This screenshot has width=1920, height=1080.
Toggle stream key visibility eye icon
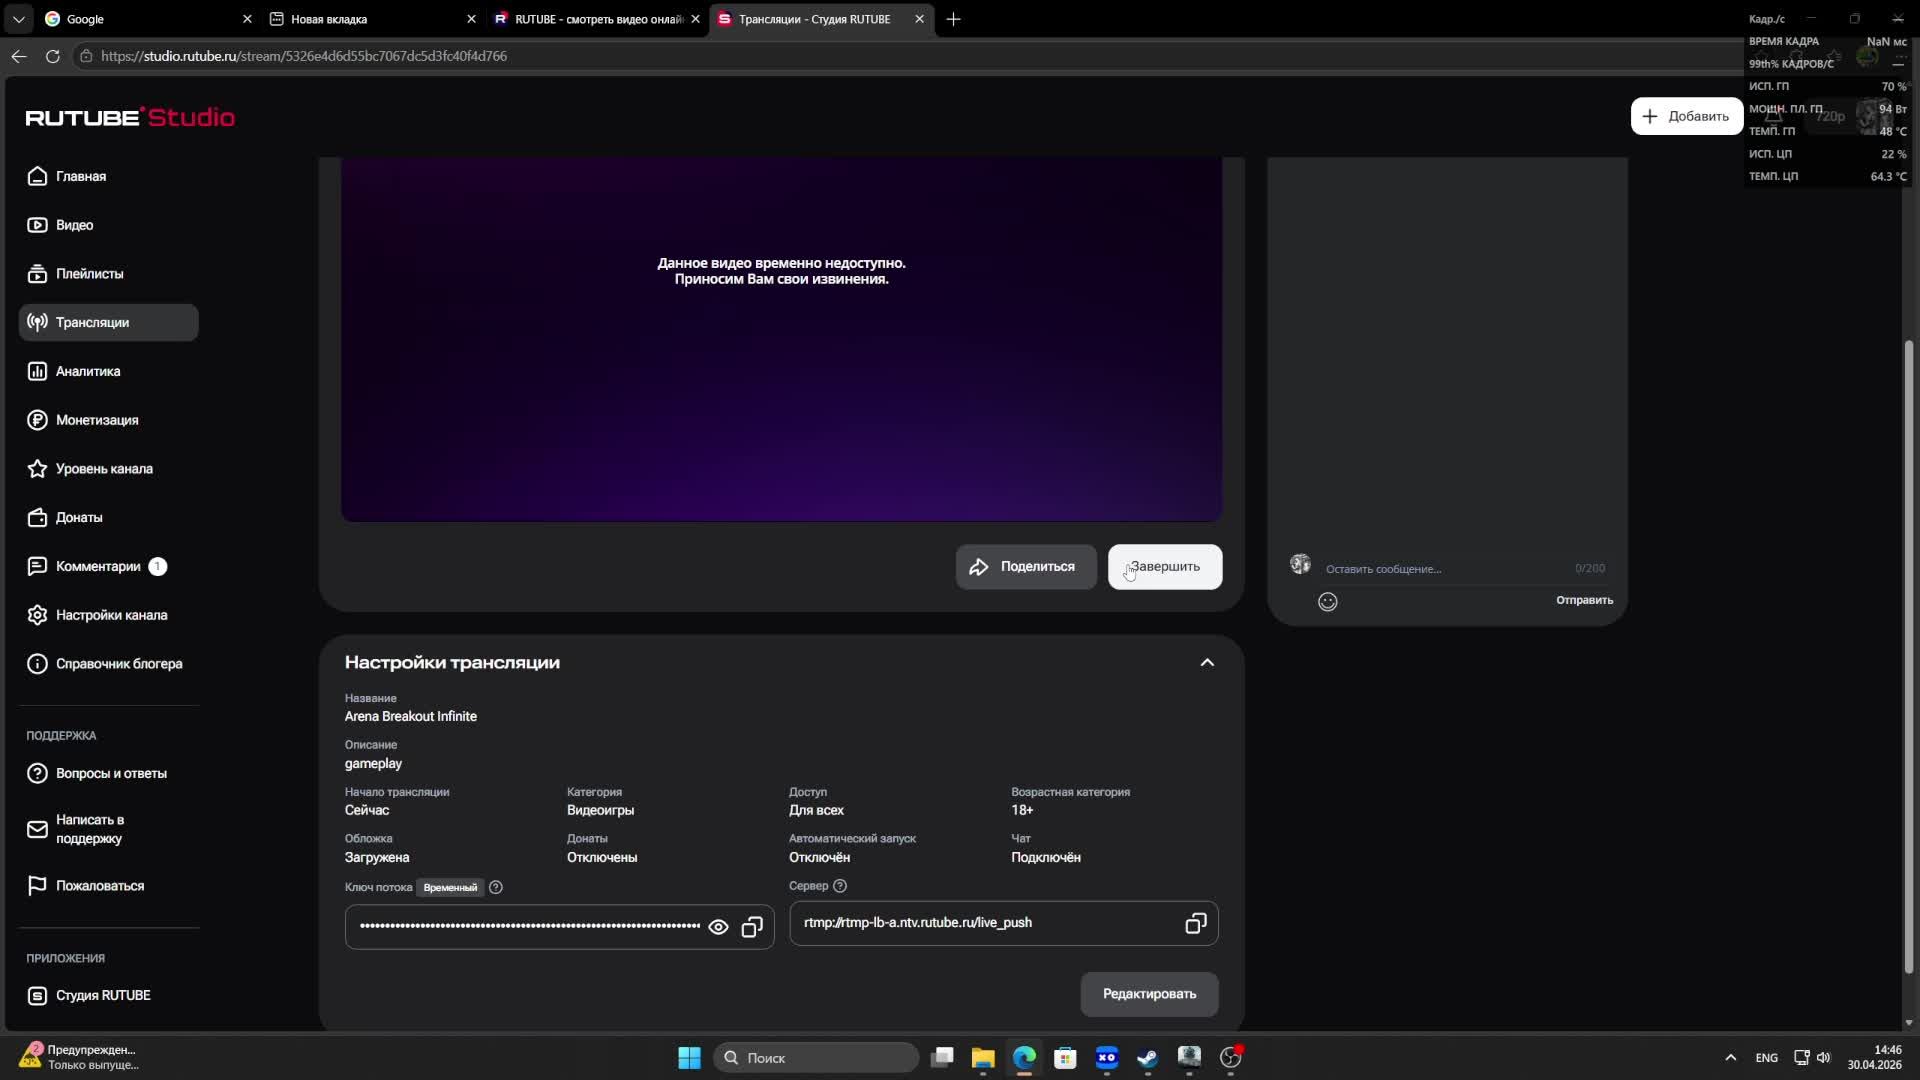(x=718, y=927)
